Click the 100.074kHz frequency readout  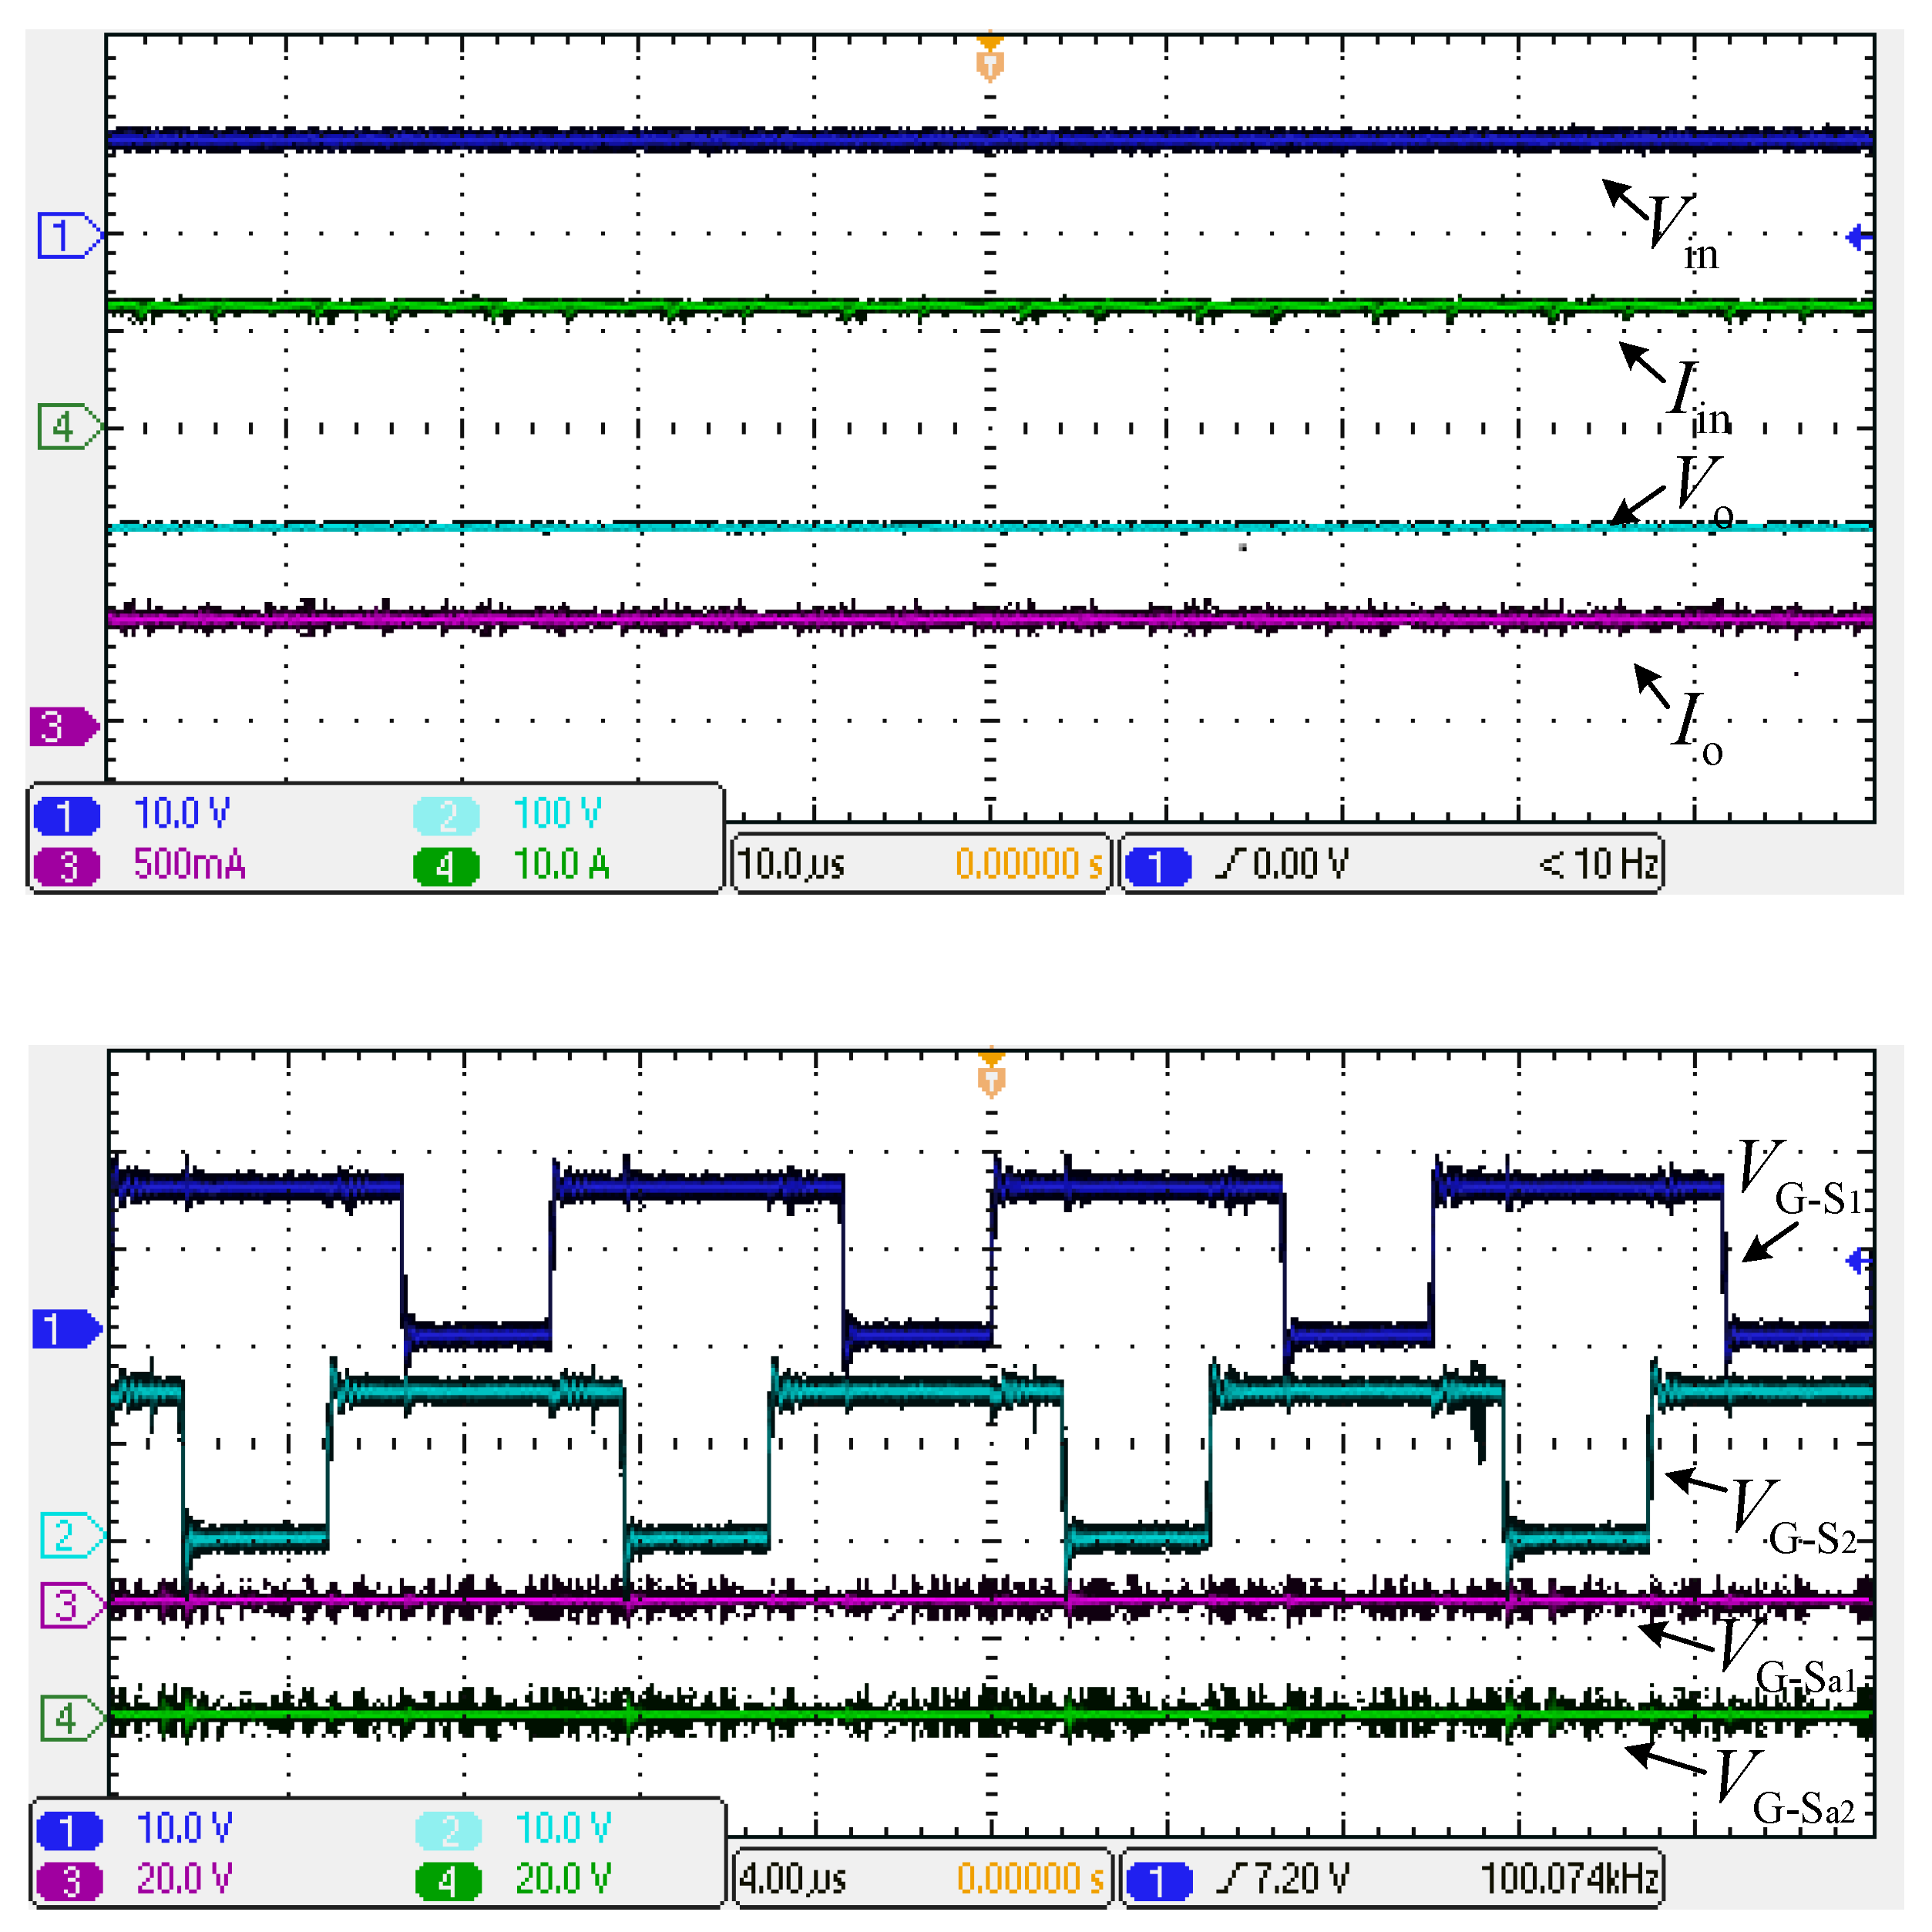coord(1570,1879)
